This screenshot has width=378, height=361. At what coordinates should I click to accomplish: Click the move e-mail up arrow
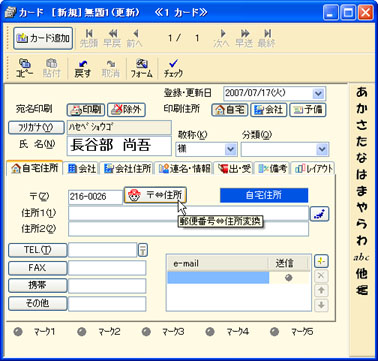click(x=321, y=290)
